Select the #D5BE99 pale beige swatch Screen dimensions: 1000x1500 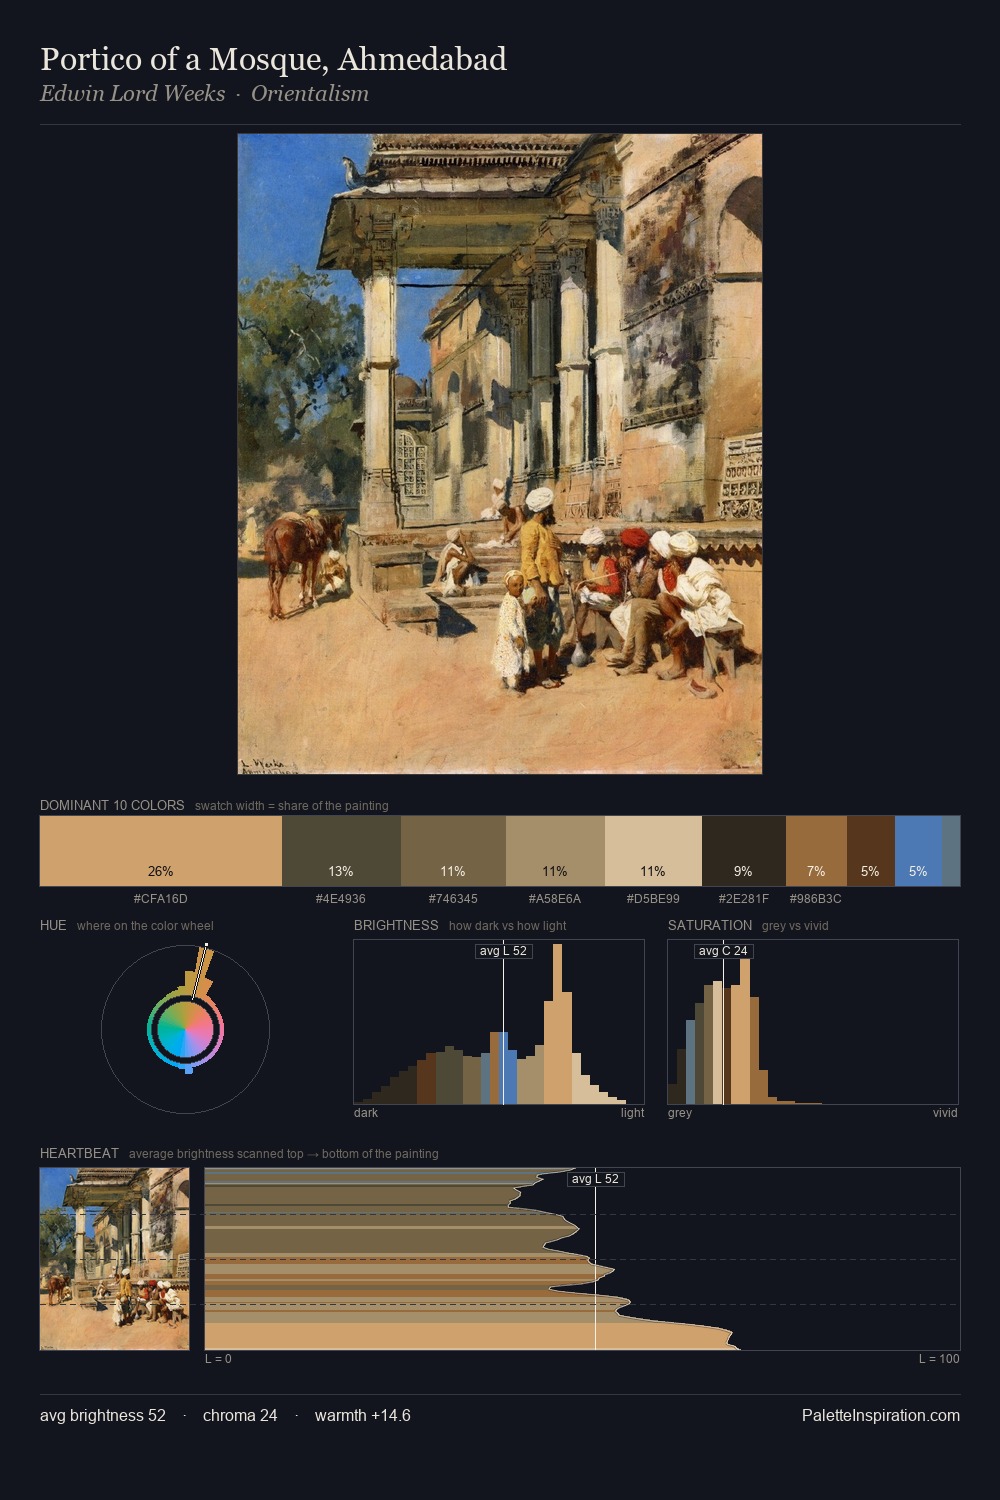(x=653, y=851)
